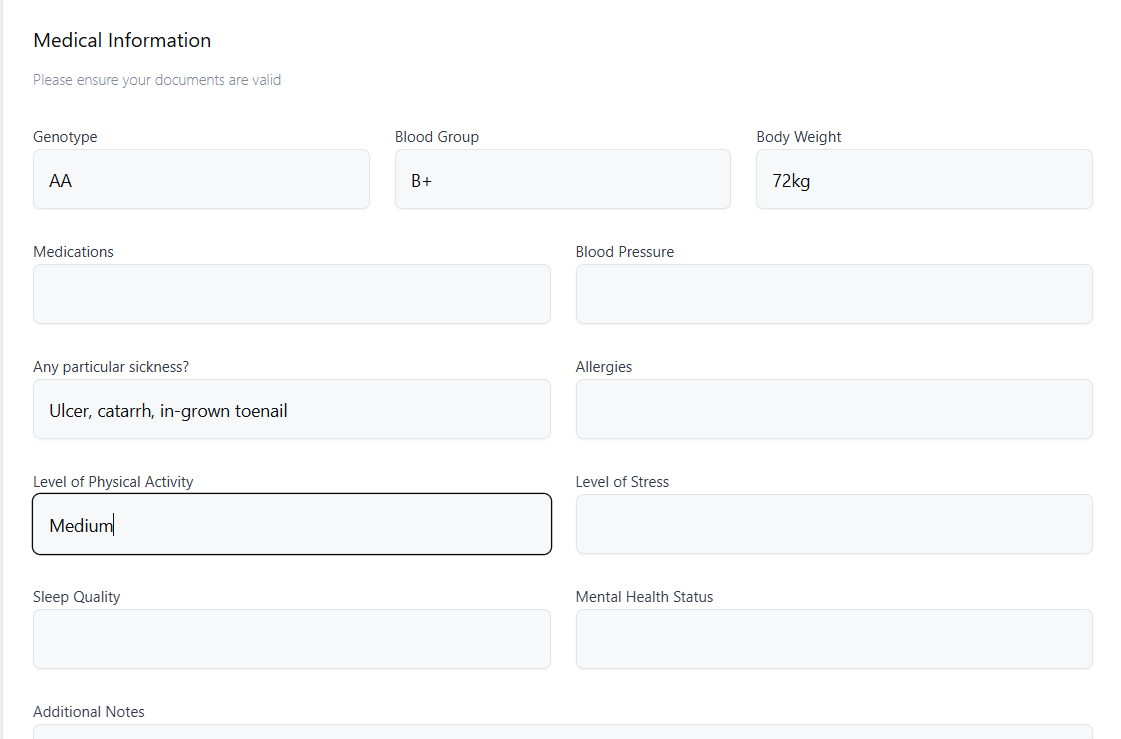Focus the Blood Pressure text field

833,294
